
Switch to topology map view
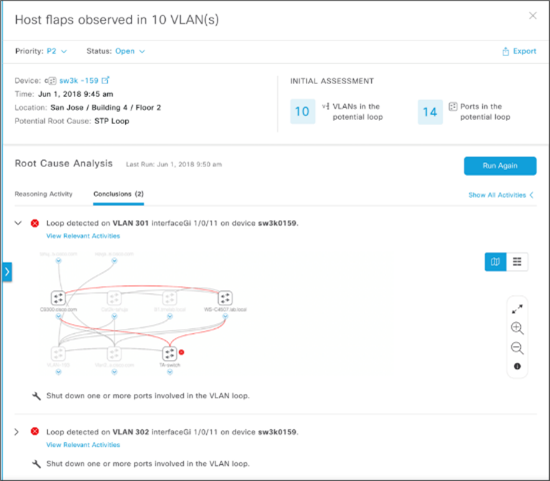(x=495, y=262)
